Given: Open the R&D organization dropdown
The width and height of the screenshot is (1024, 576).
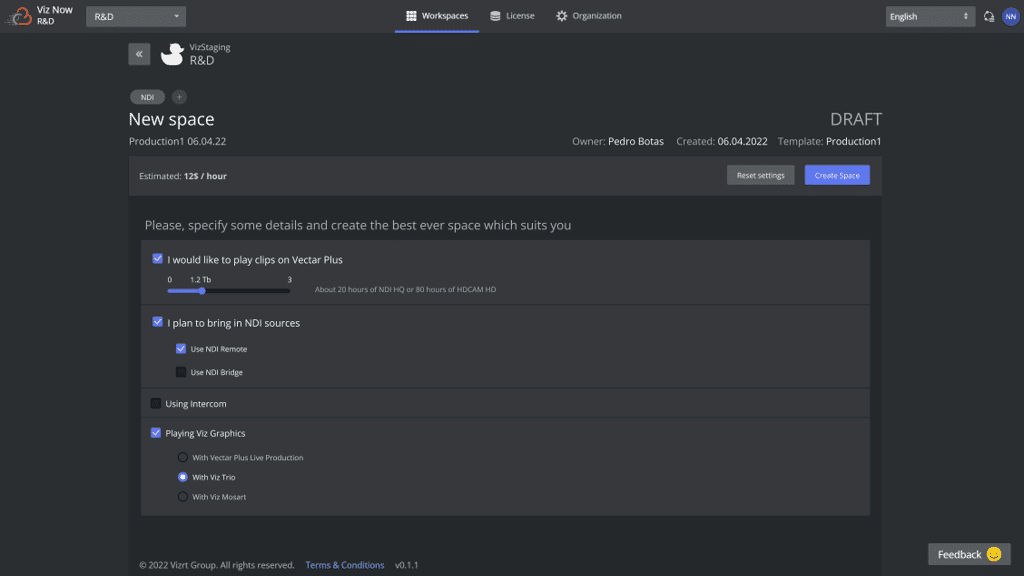Looking at the screenshot, I should click(x=136, y=16).
